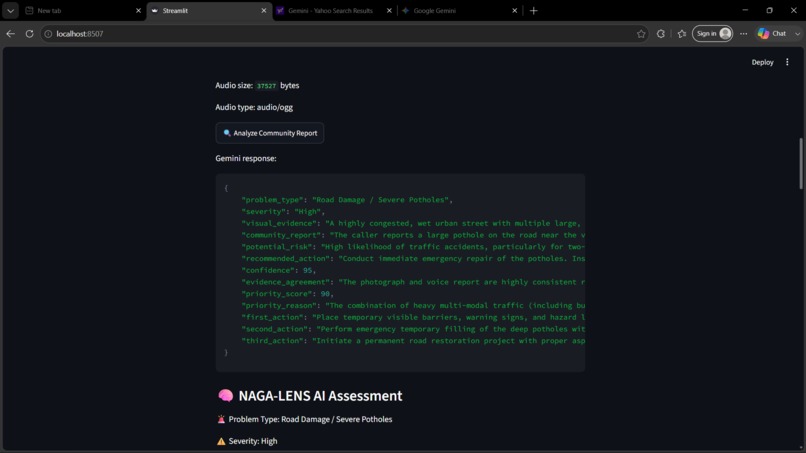
Task: Click the "problem_type" JSON line
Action: (347, 200)
